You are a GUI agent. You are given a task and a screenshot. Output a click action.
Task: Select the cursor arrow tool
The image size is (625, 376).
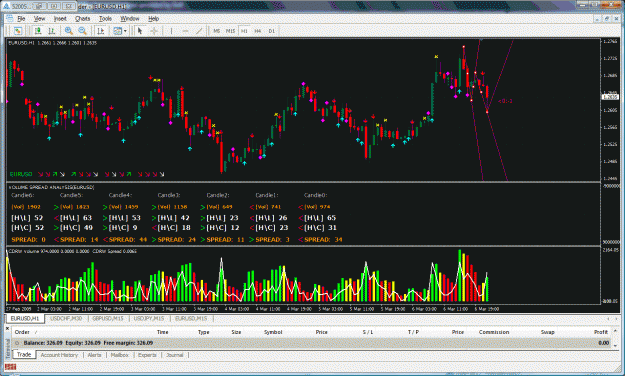coord(140,31)
